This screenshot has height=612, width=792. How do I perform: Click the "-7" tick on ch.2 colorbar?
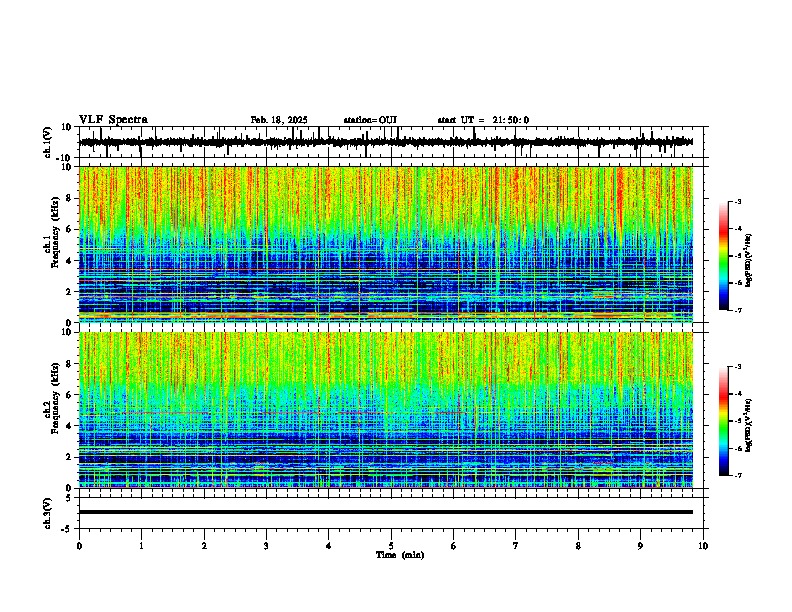(738, 476)
